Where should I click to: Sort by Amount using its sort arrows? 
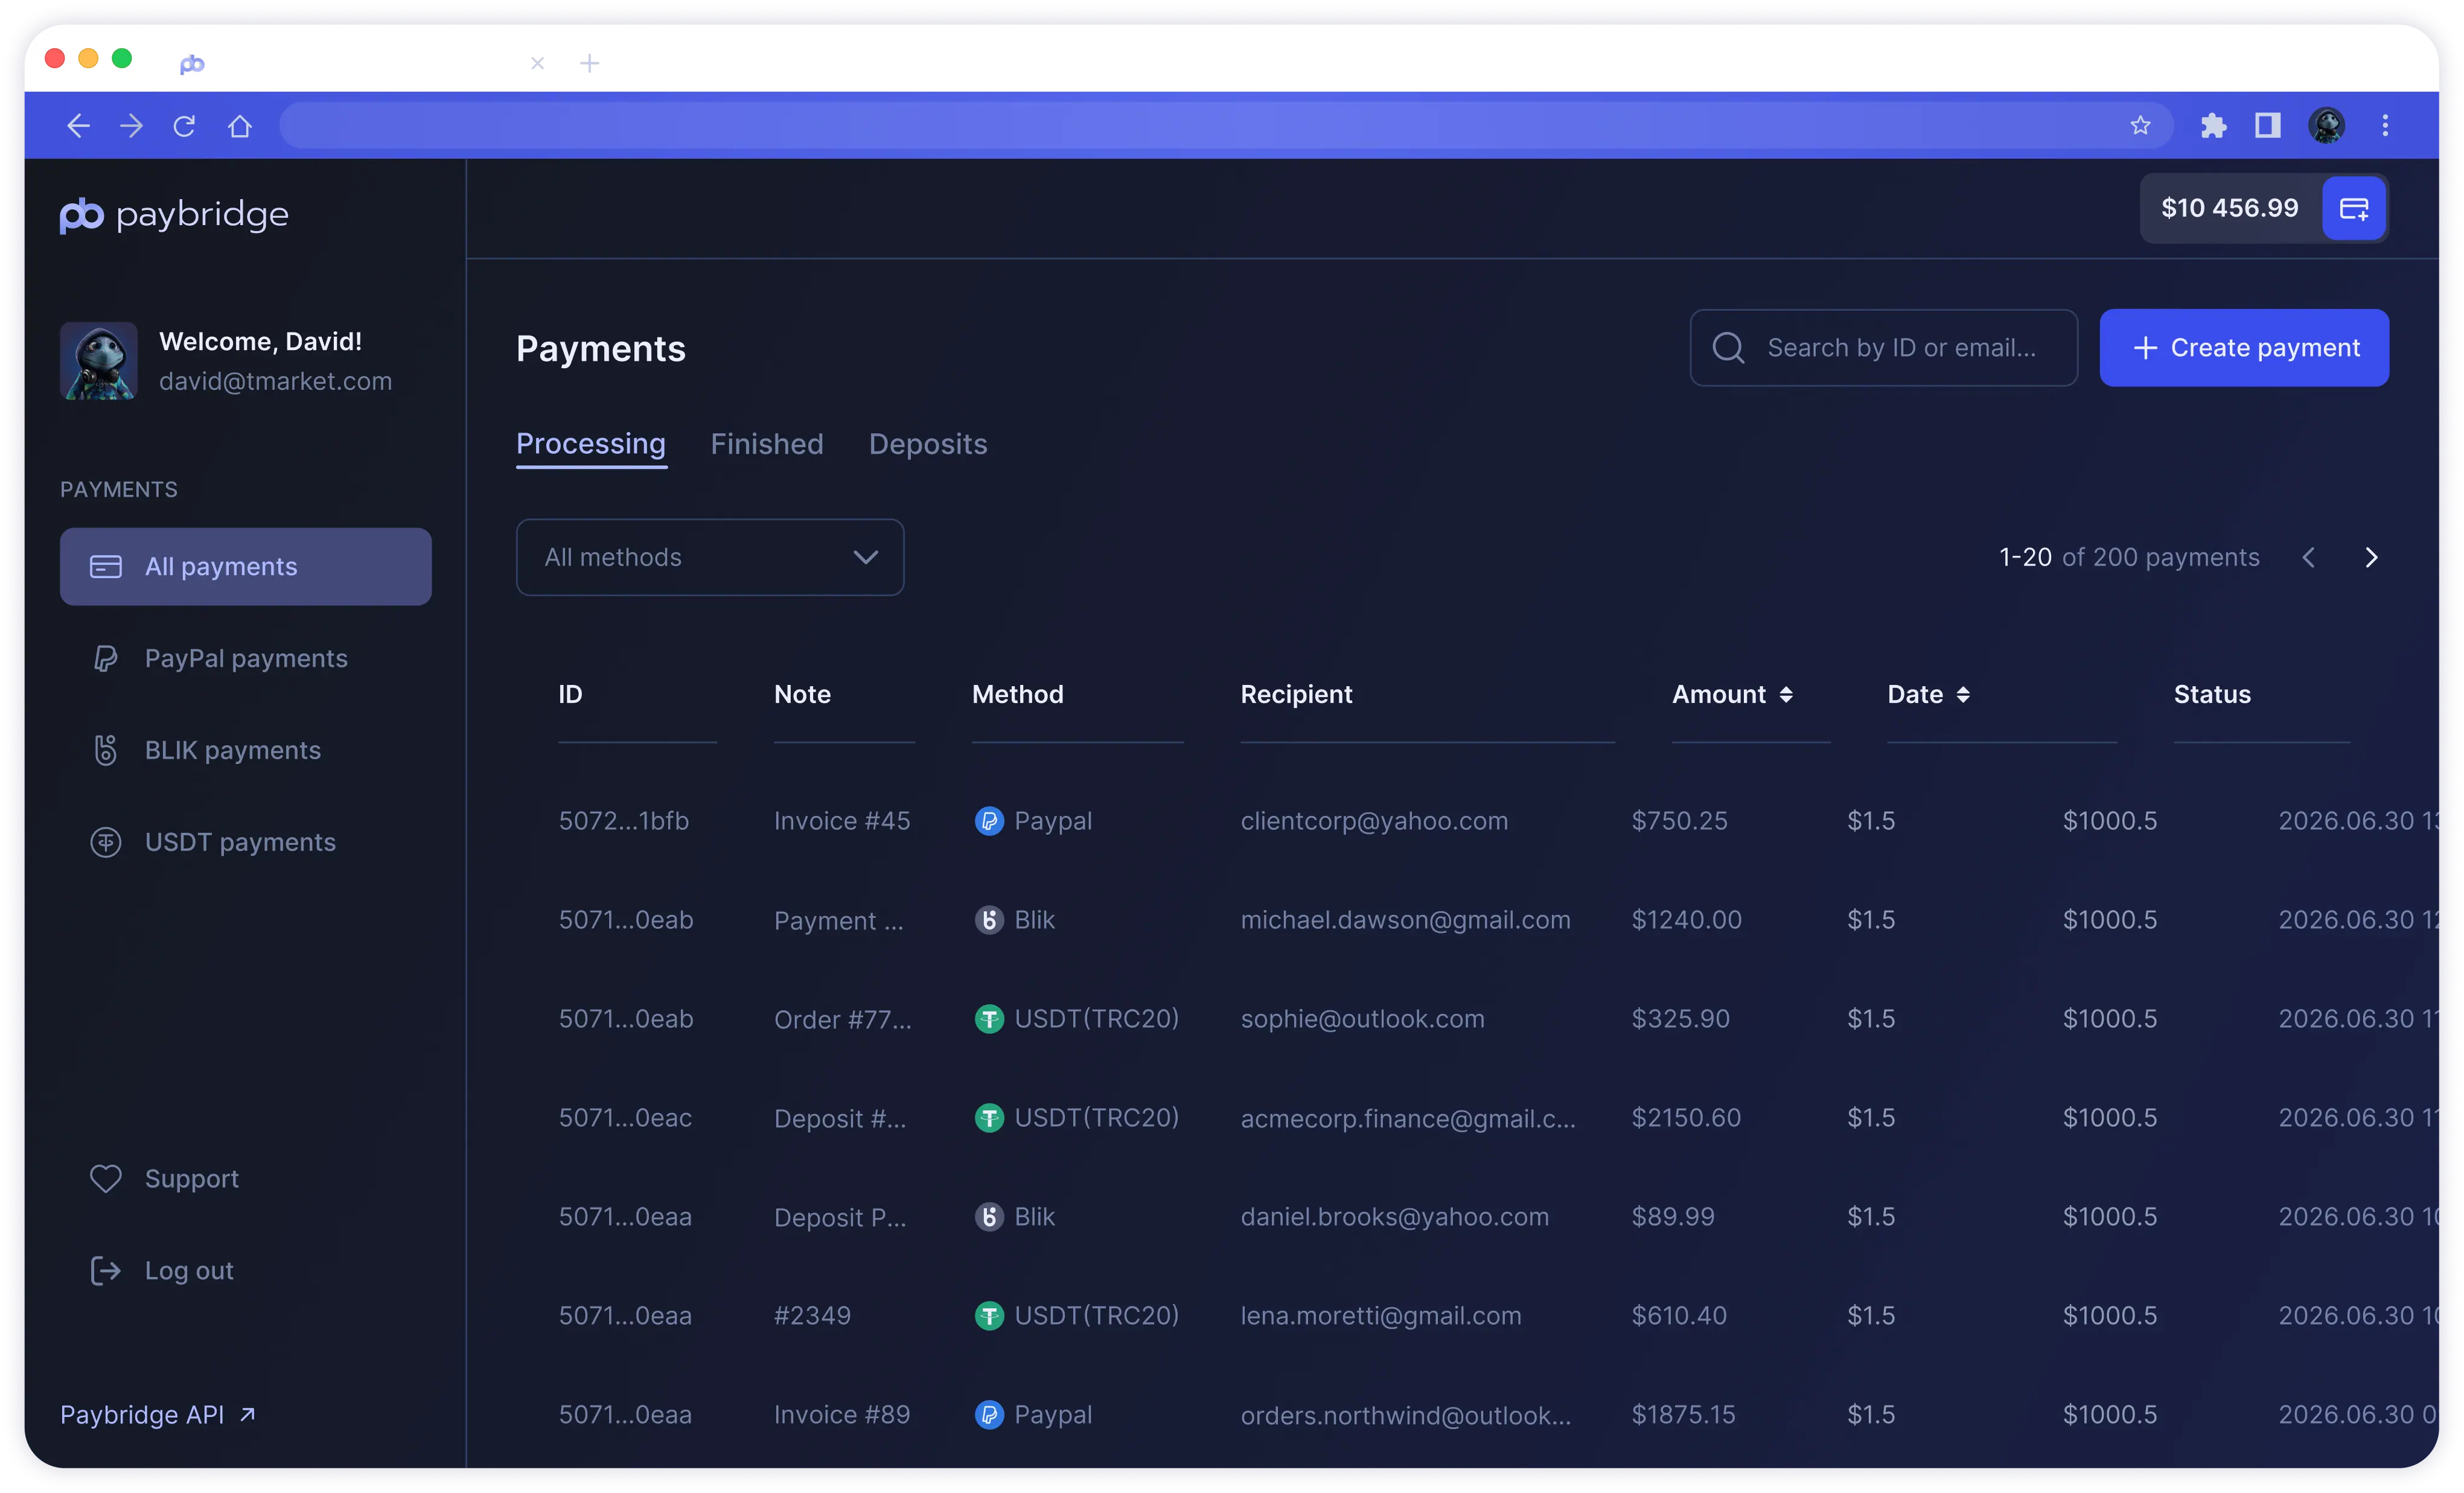1786,694
